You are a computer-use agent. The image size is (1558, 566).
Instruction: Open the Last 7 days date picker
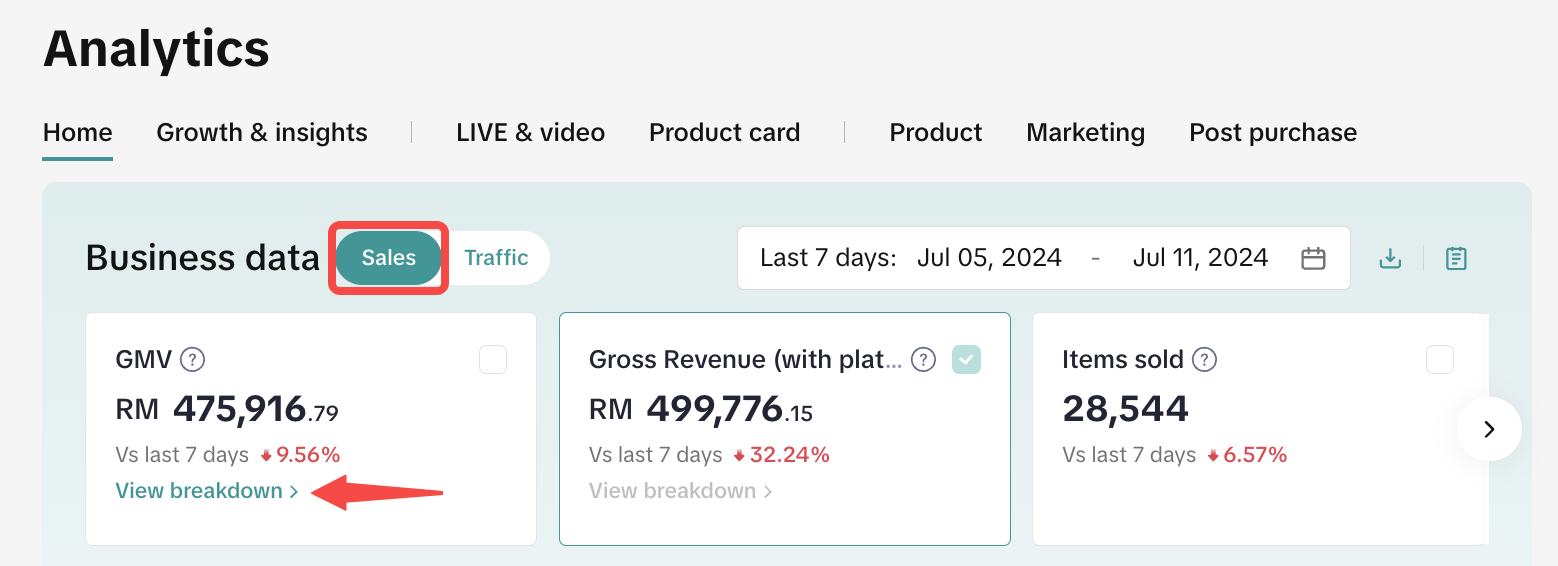coord(828,258)
